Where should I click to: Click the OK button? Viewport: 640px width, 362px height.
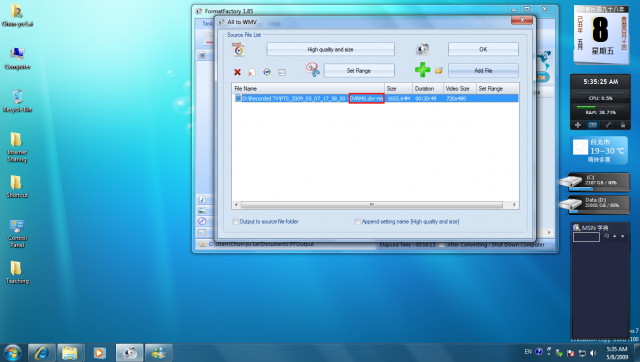[x=483, y=49]
